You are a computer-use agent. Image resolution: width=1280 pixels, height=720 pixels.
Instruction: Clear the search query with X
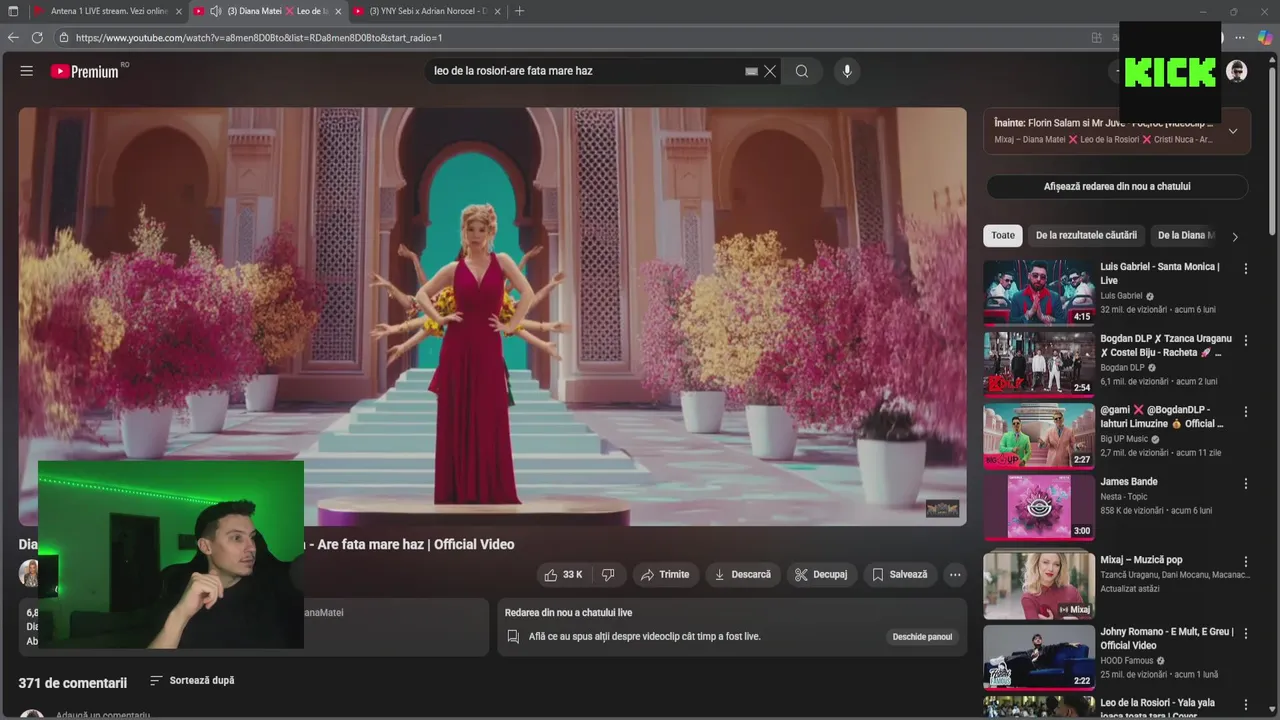click(770, 71)
